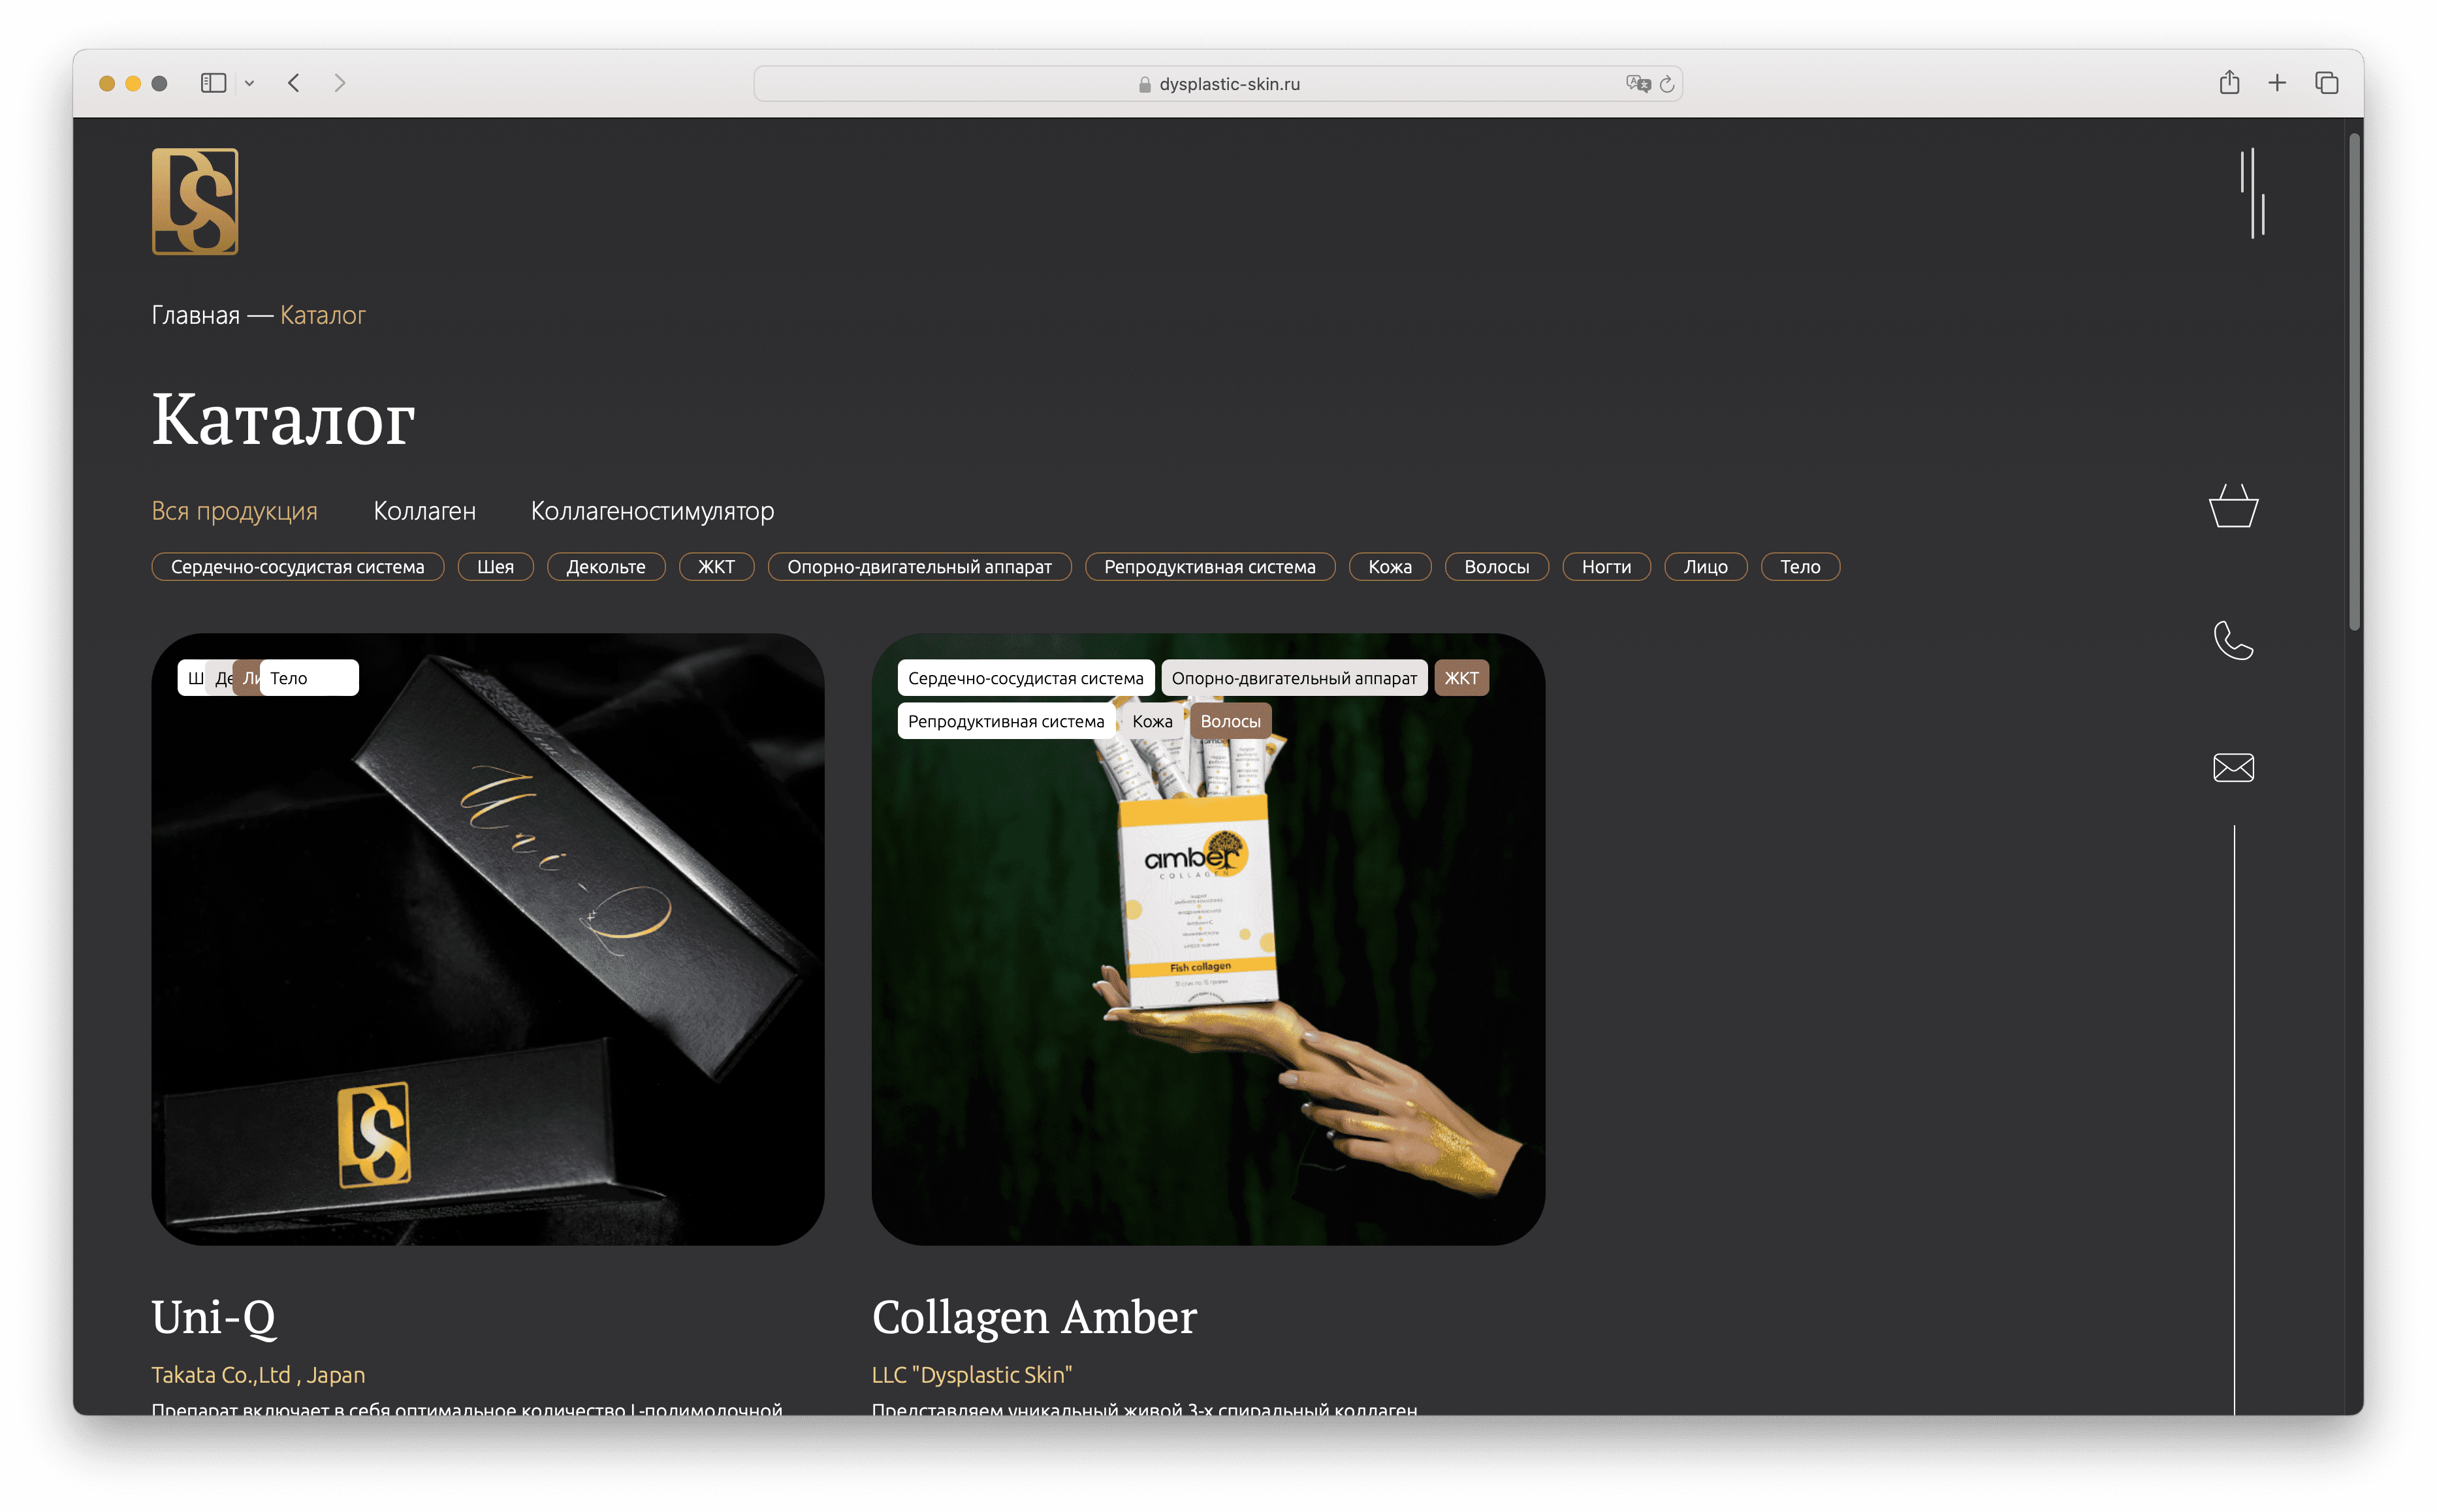
Task: Click the Тело tag on Uni-Q card
Action: tap(309, 678)
